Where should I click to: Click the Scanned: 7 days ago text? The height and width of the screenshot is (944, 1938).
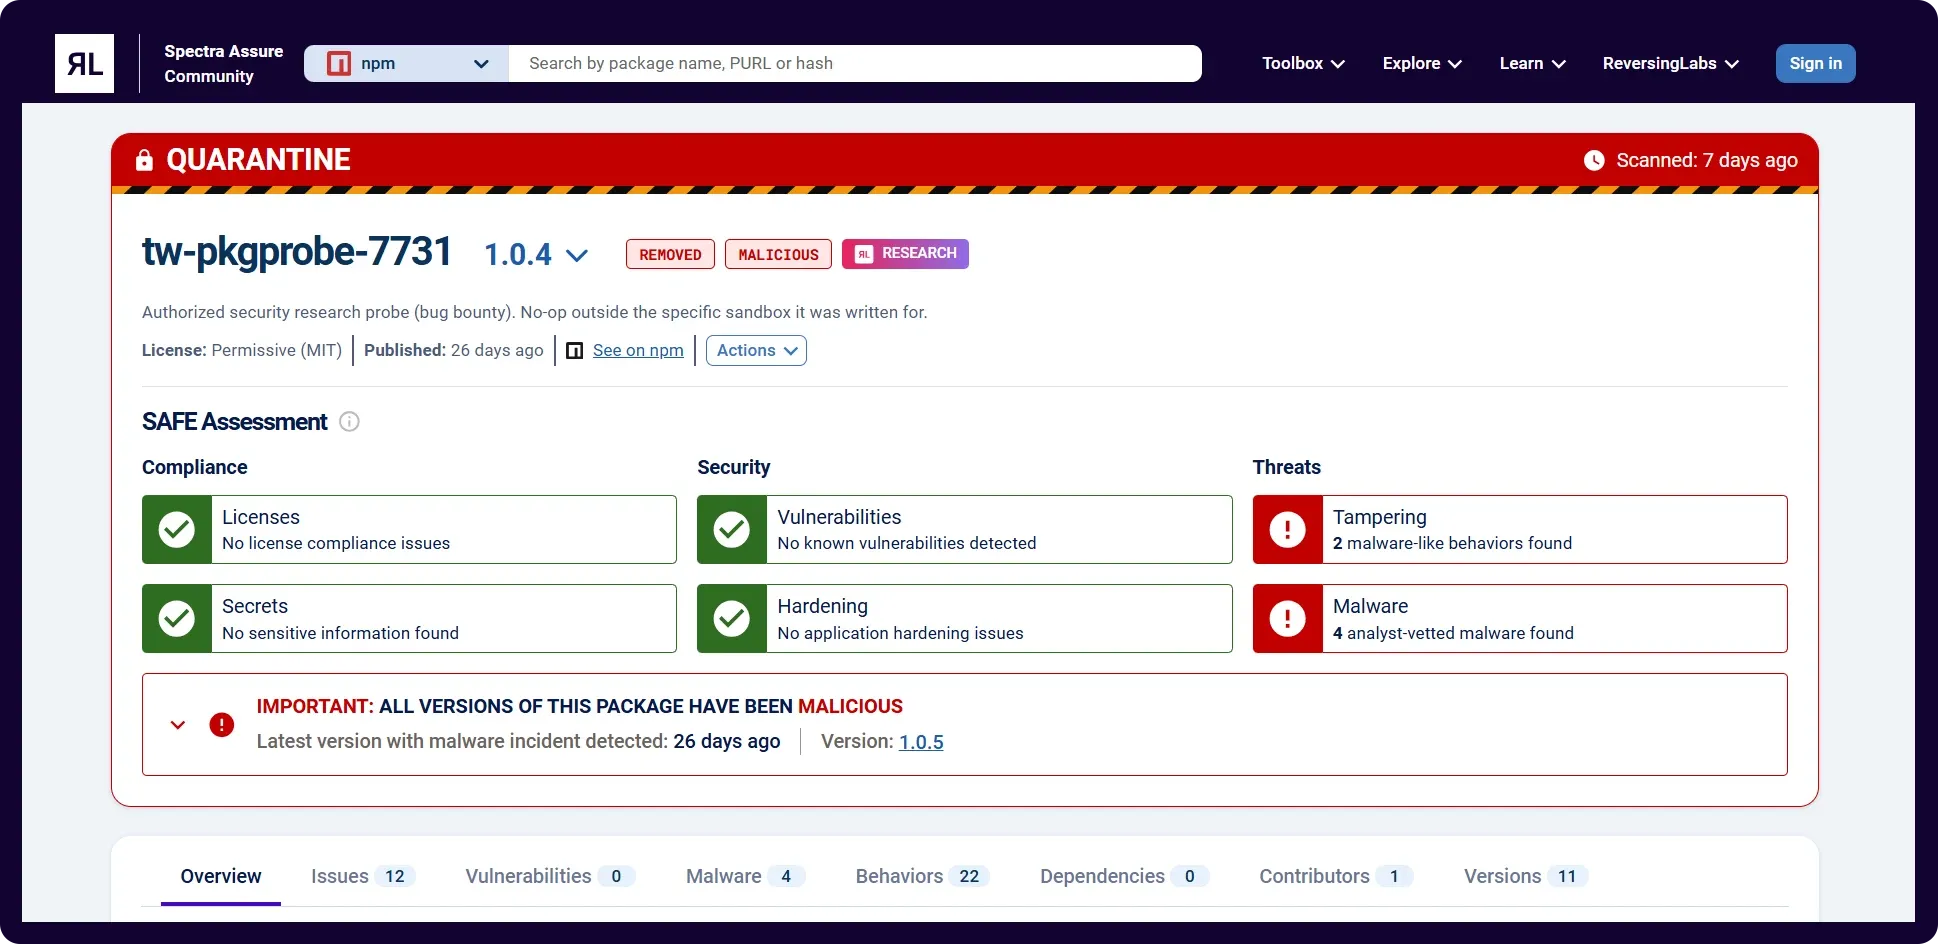tap(1707, 160)
